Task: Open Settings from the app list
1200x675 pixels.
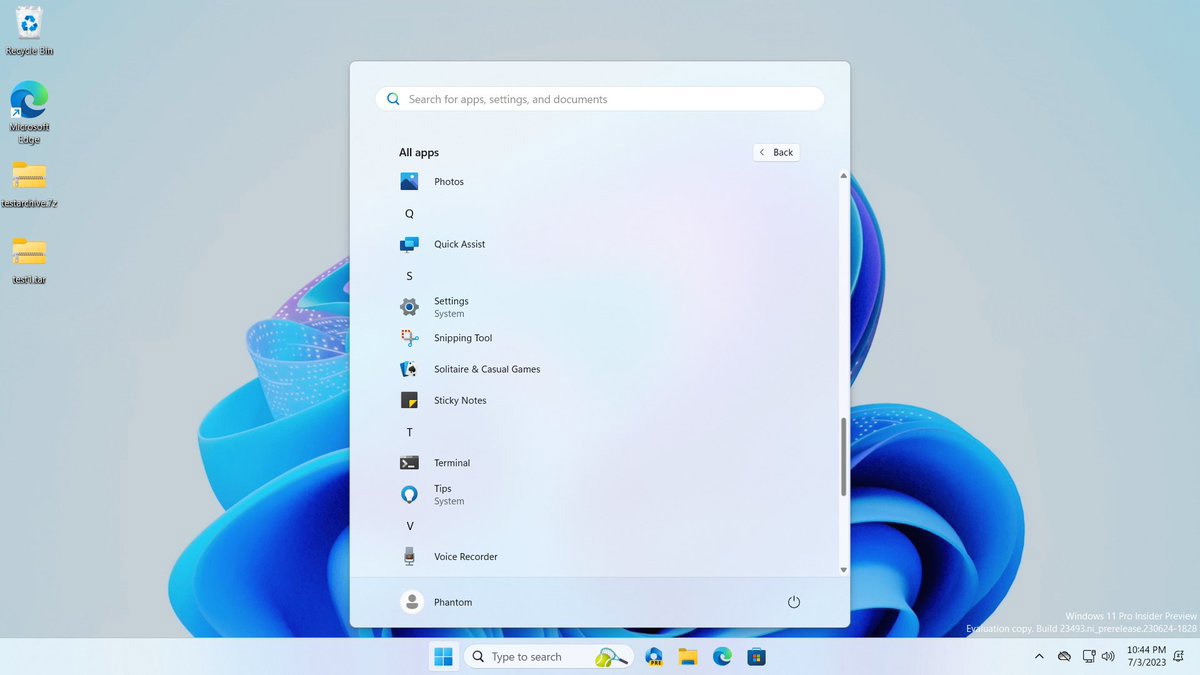Action: point(451,306)
